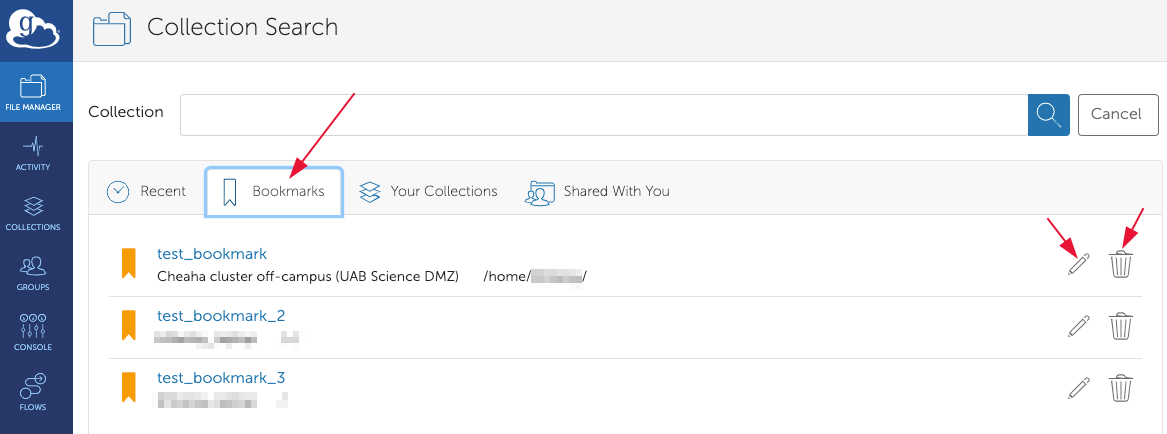Edit test_bookmark_3 with pencil icon
The height and width of the screenshot is (434, 1167).
1078,388
